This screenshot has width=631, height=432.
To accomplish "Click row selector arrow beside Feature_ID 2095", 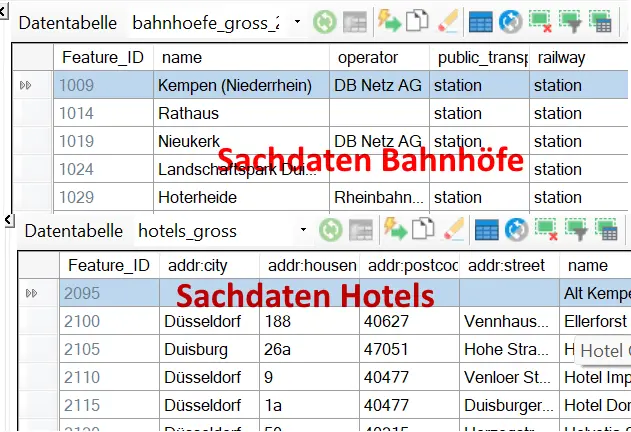I will click(31, 293).
